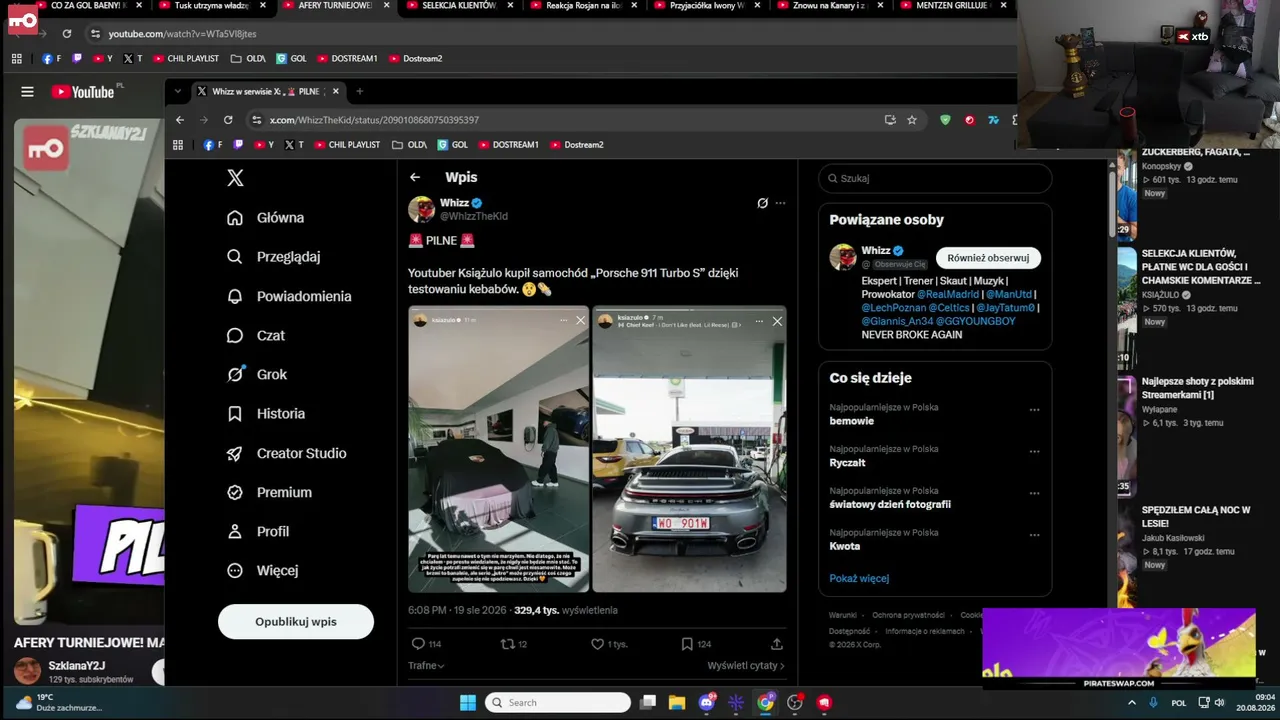Open the Premium page icon
The height and width of the screenshot is (720, 1280).
coord(235,492)
